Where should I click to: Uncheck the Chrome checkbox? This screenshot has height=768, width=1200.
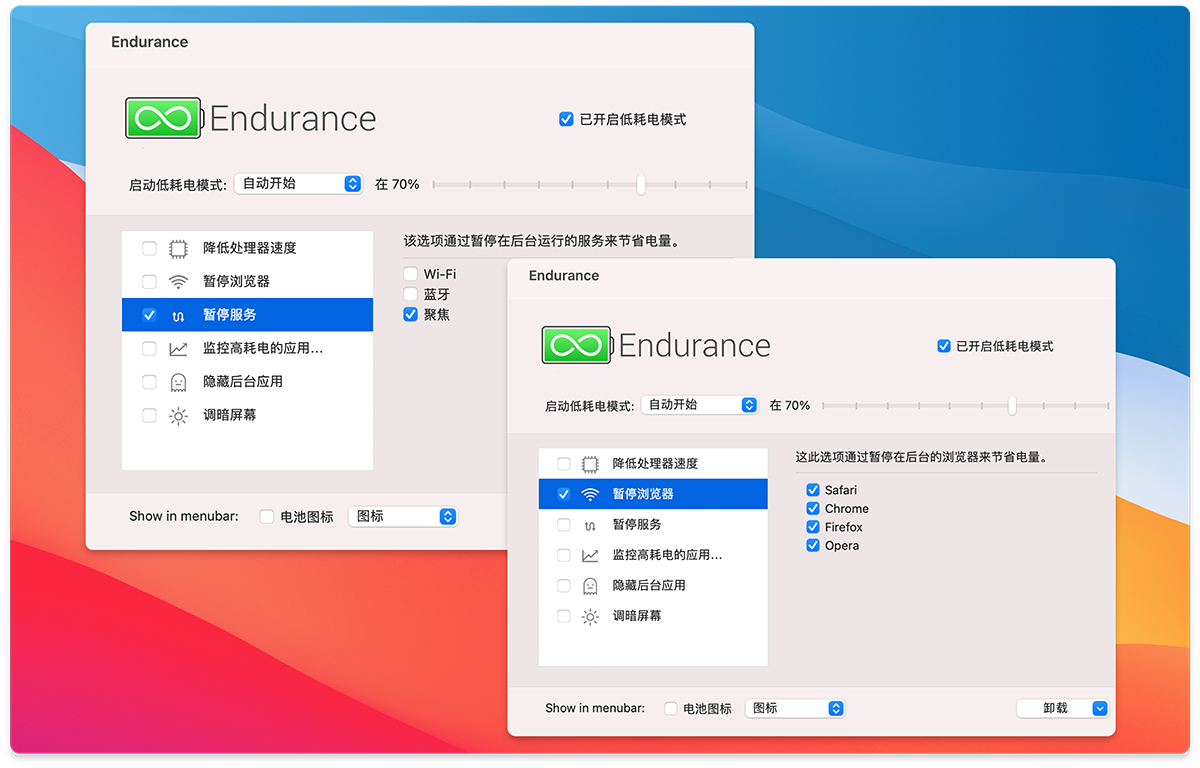[813, 508]
